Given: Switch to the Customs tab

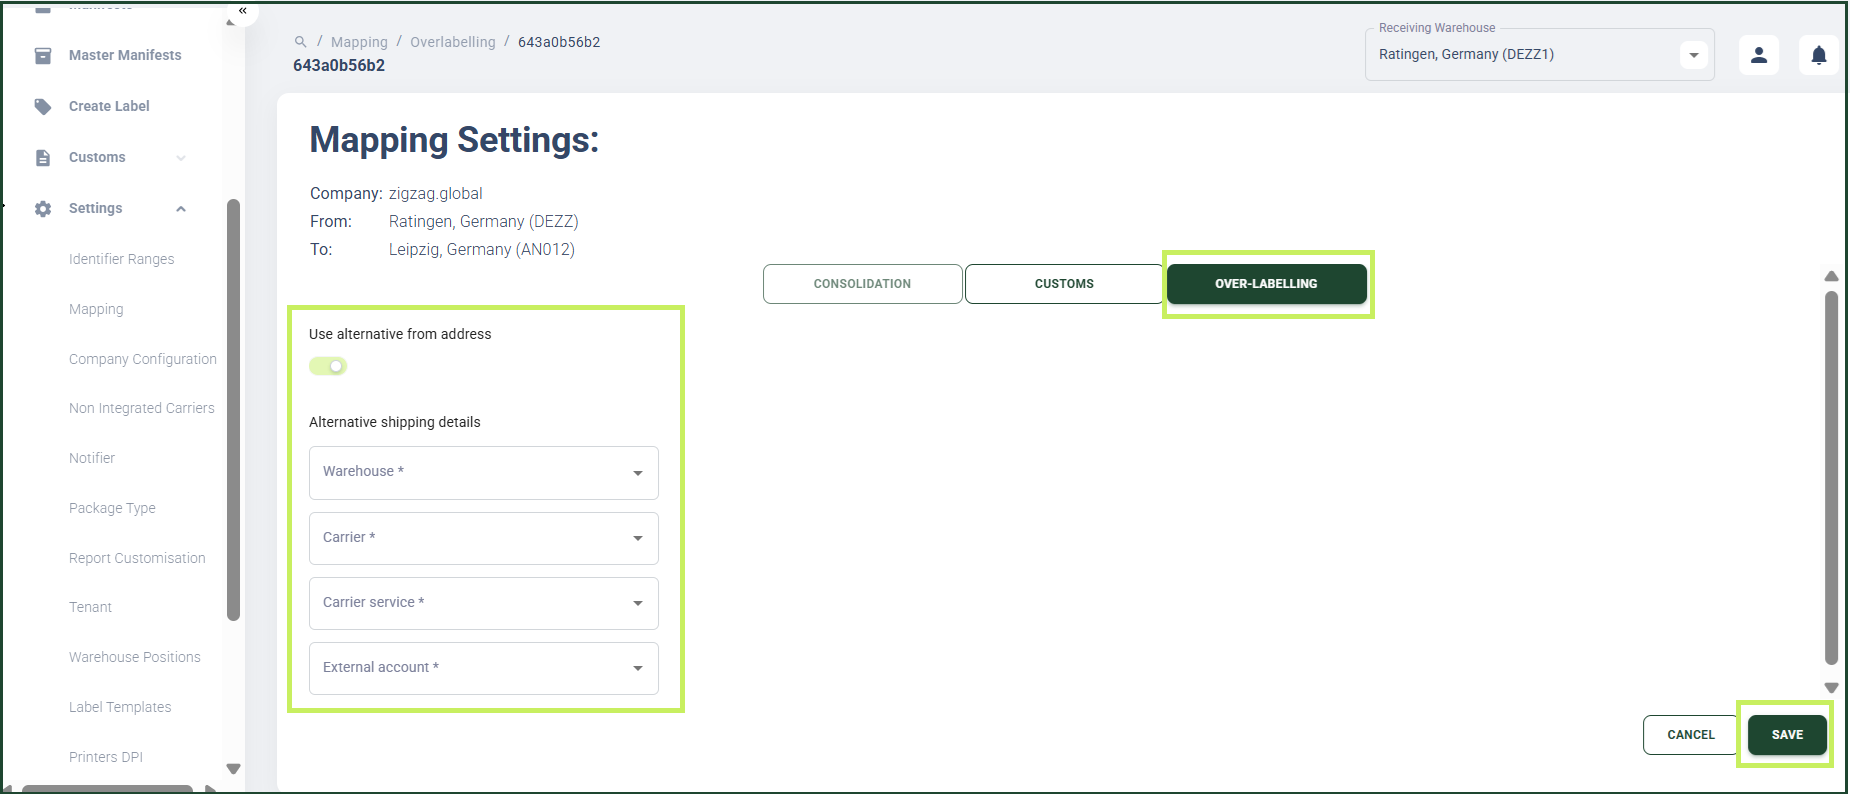Looking at the screenshot, I should coord(1064,284).
